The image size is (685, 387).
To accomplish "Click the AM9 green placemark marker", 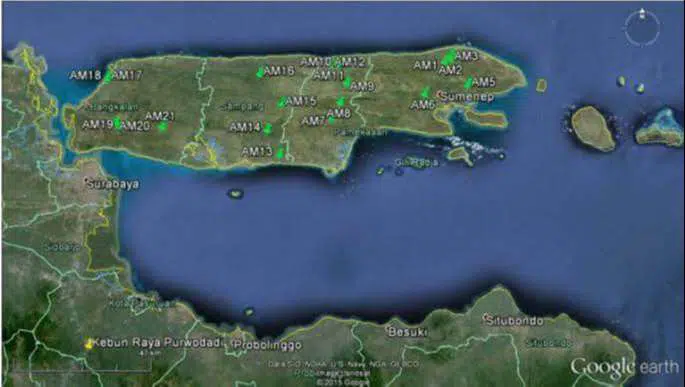I will (x=347, y=82).
